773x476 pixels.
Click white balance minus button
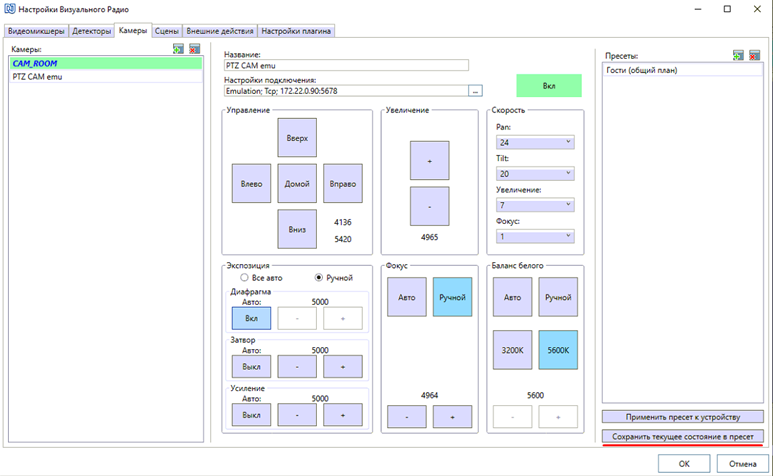(513, 417)
